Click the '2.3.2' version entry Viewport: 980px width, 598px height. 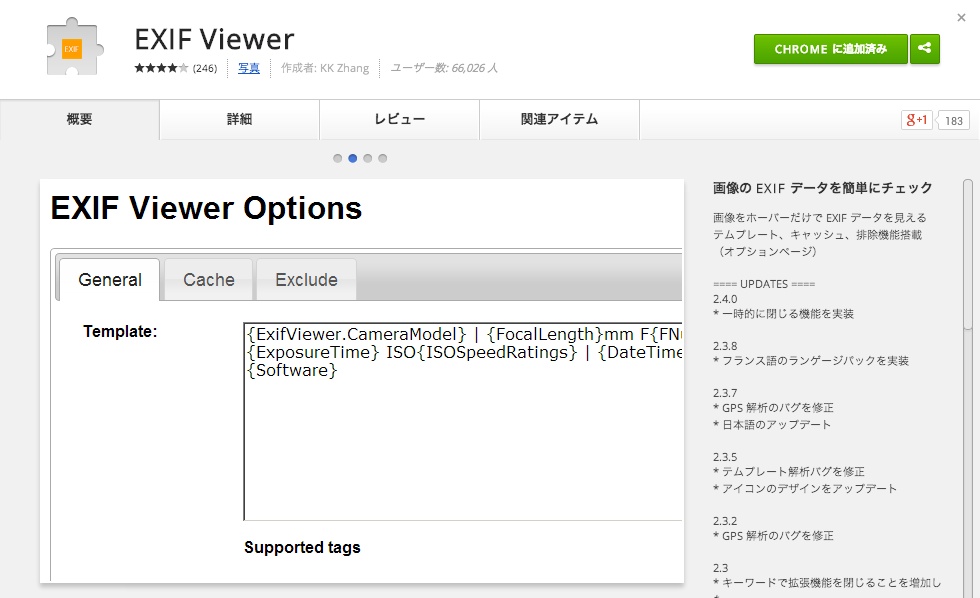coord(725,521)
